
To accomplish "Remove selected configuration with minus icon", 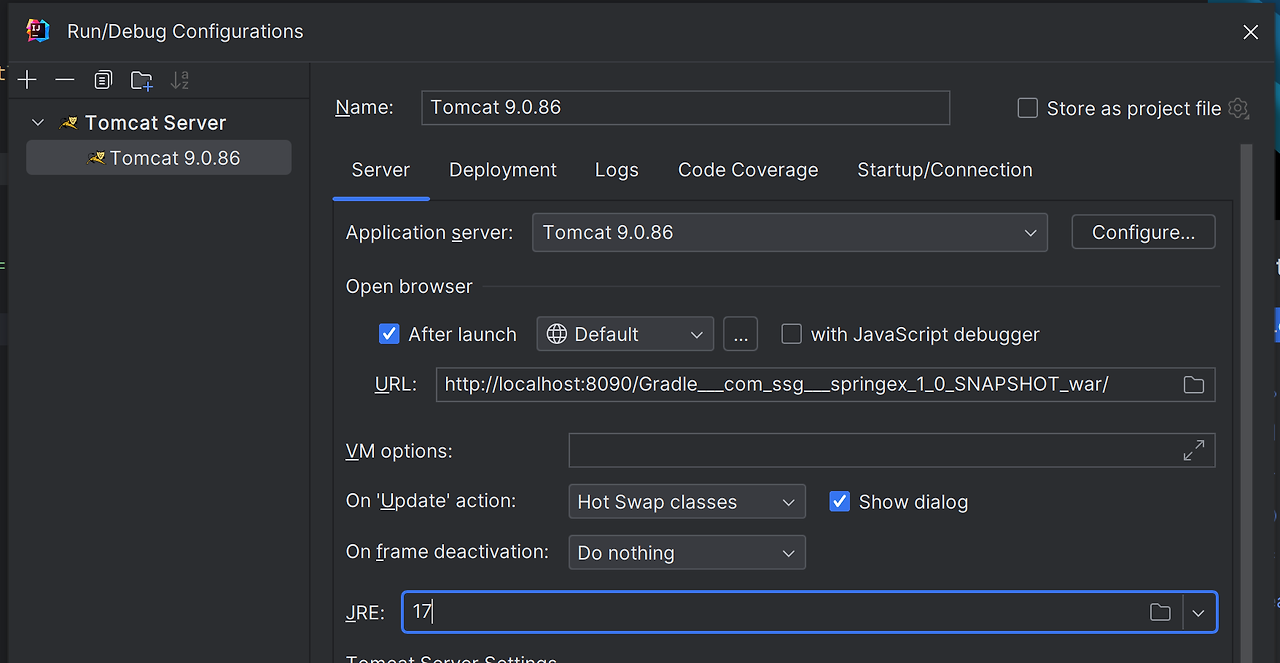I will (65, 80).
